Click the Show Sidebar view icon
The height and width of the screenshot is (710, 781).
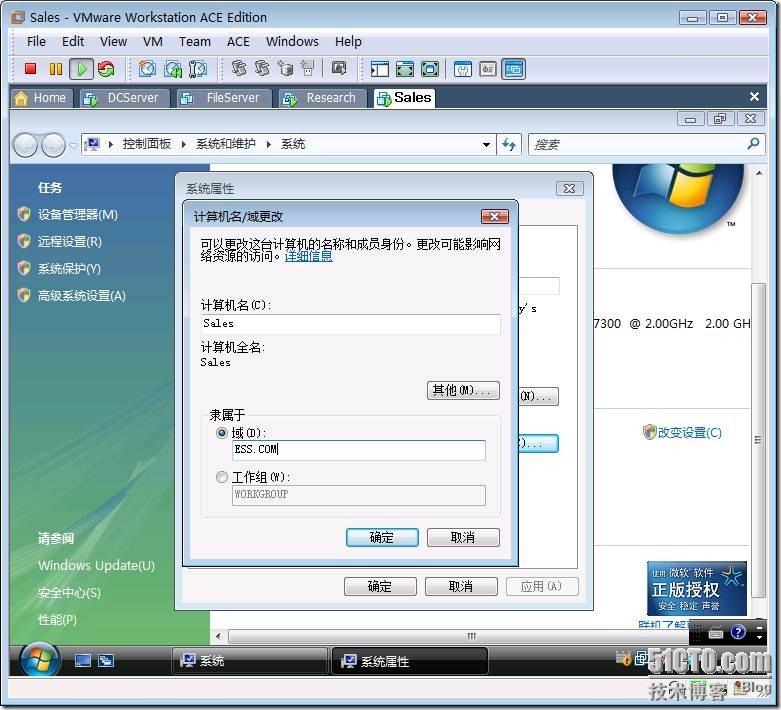pos(380,69)
